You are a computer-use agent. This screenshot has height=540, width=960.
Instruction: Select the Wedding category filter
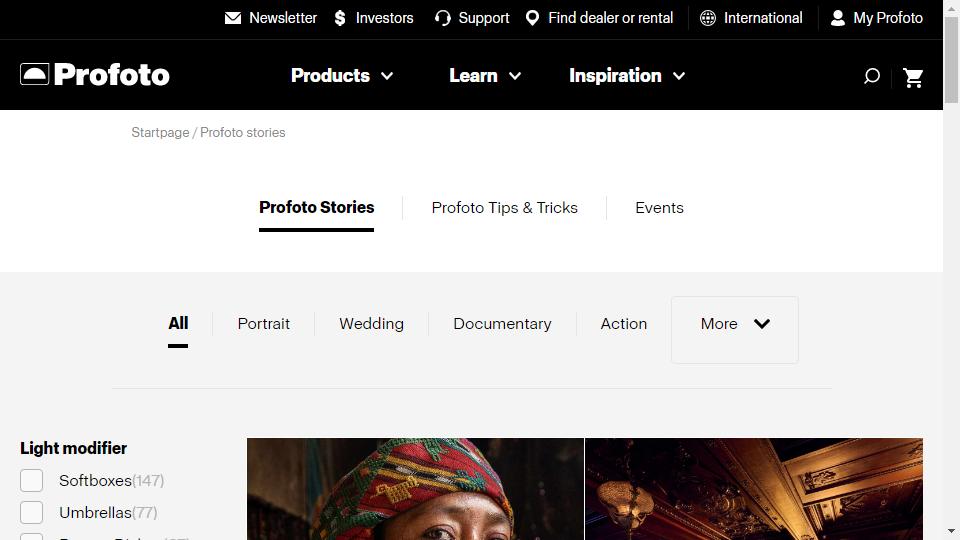[x=372, y=323]
